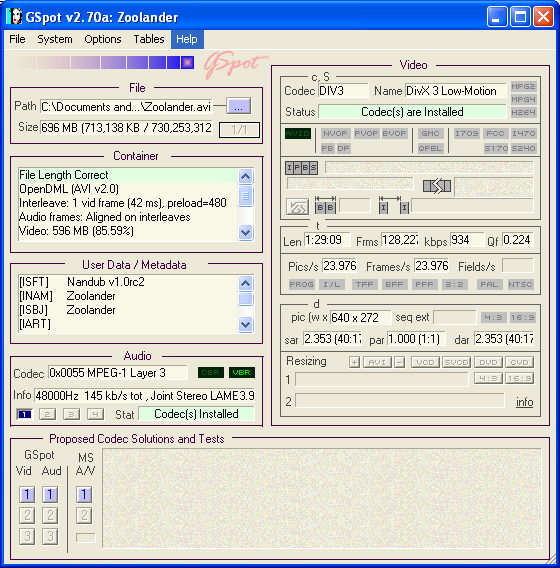Click the QPEL indicator
560x568 pixels.
tap(430, 148)
